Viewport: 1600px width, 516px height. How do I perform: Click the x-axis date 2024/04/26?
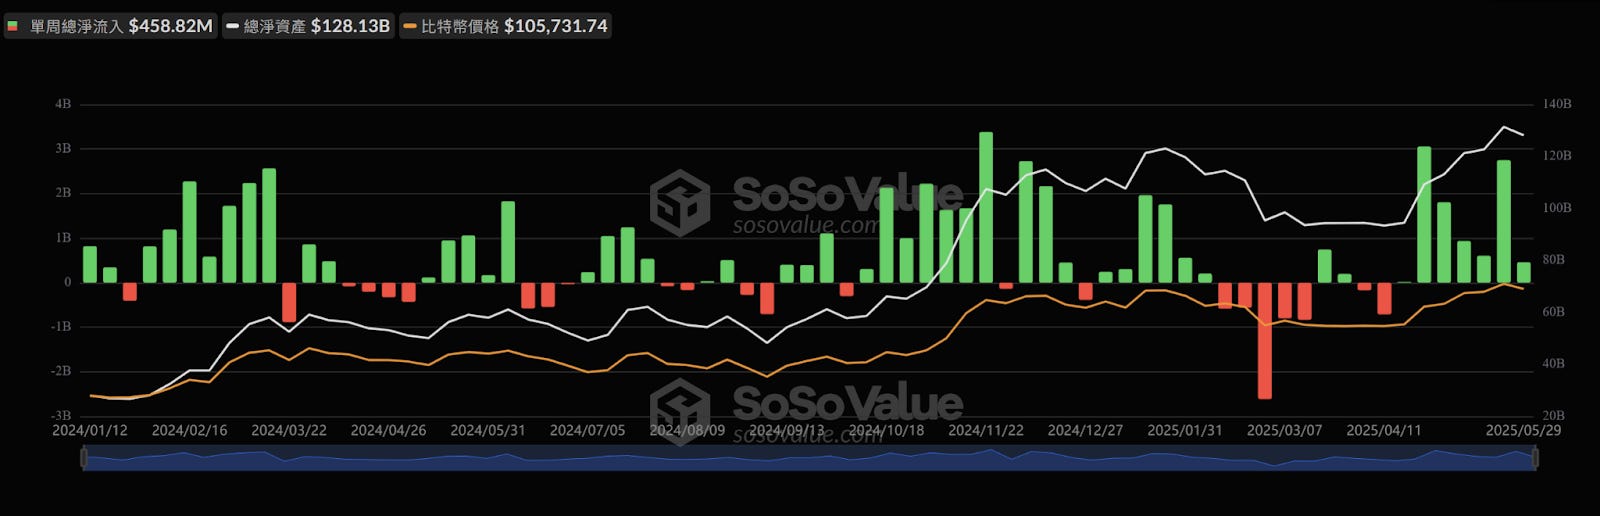coord(388,430)
